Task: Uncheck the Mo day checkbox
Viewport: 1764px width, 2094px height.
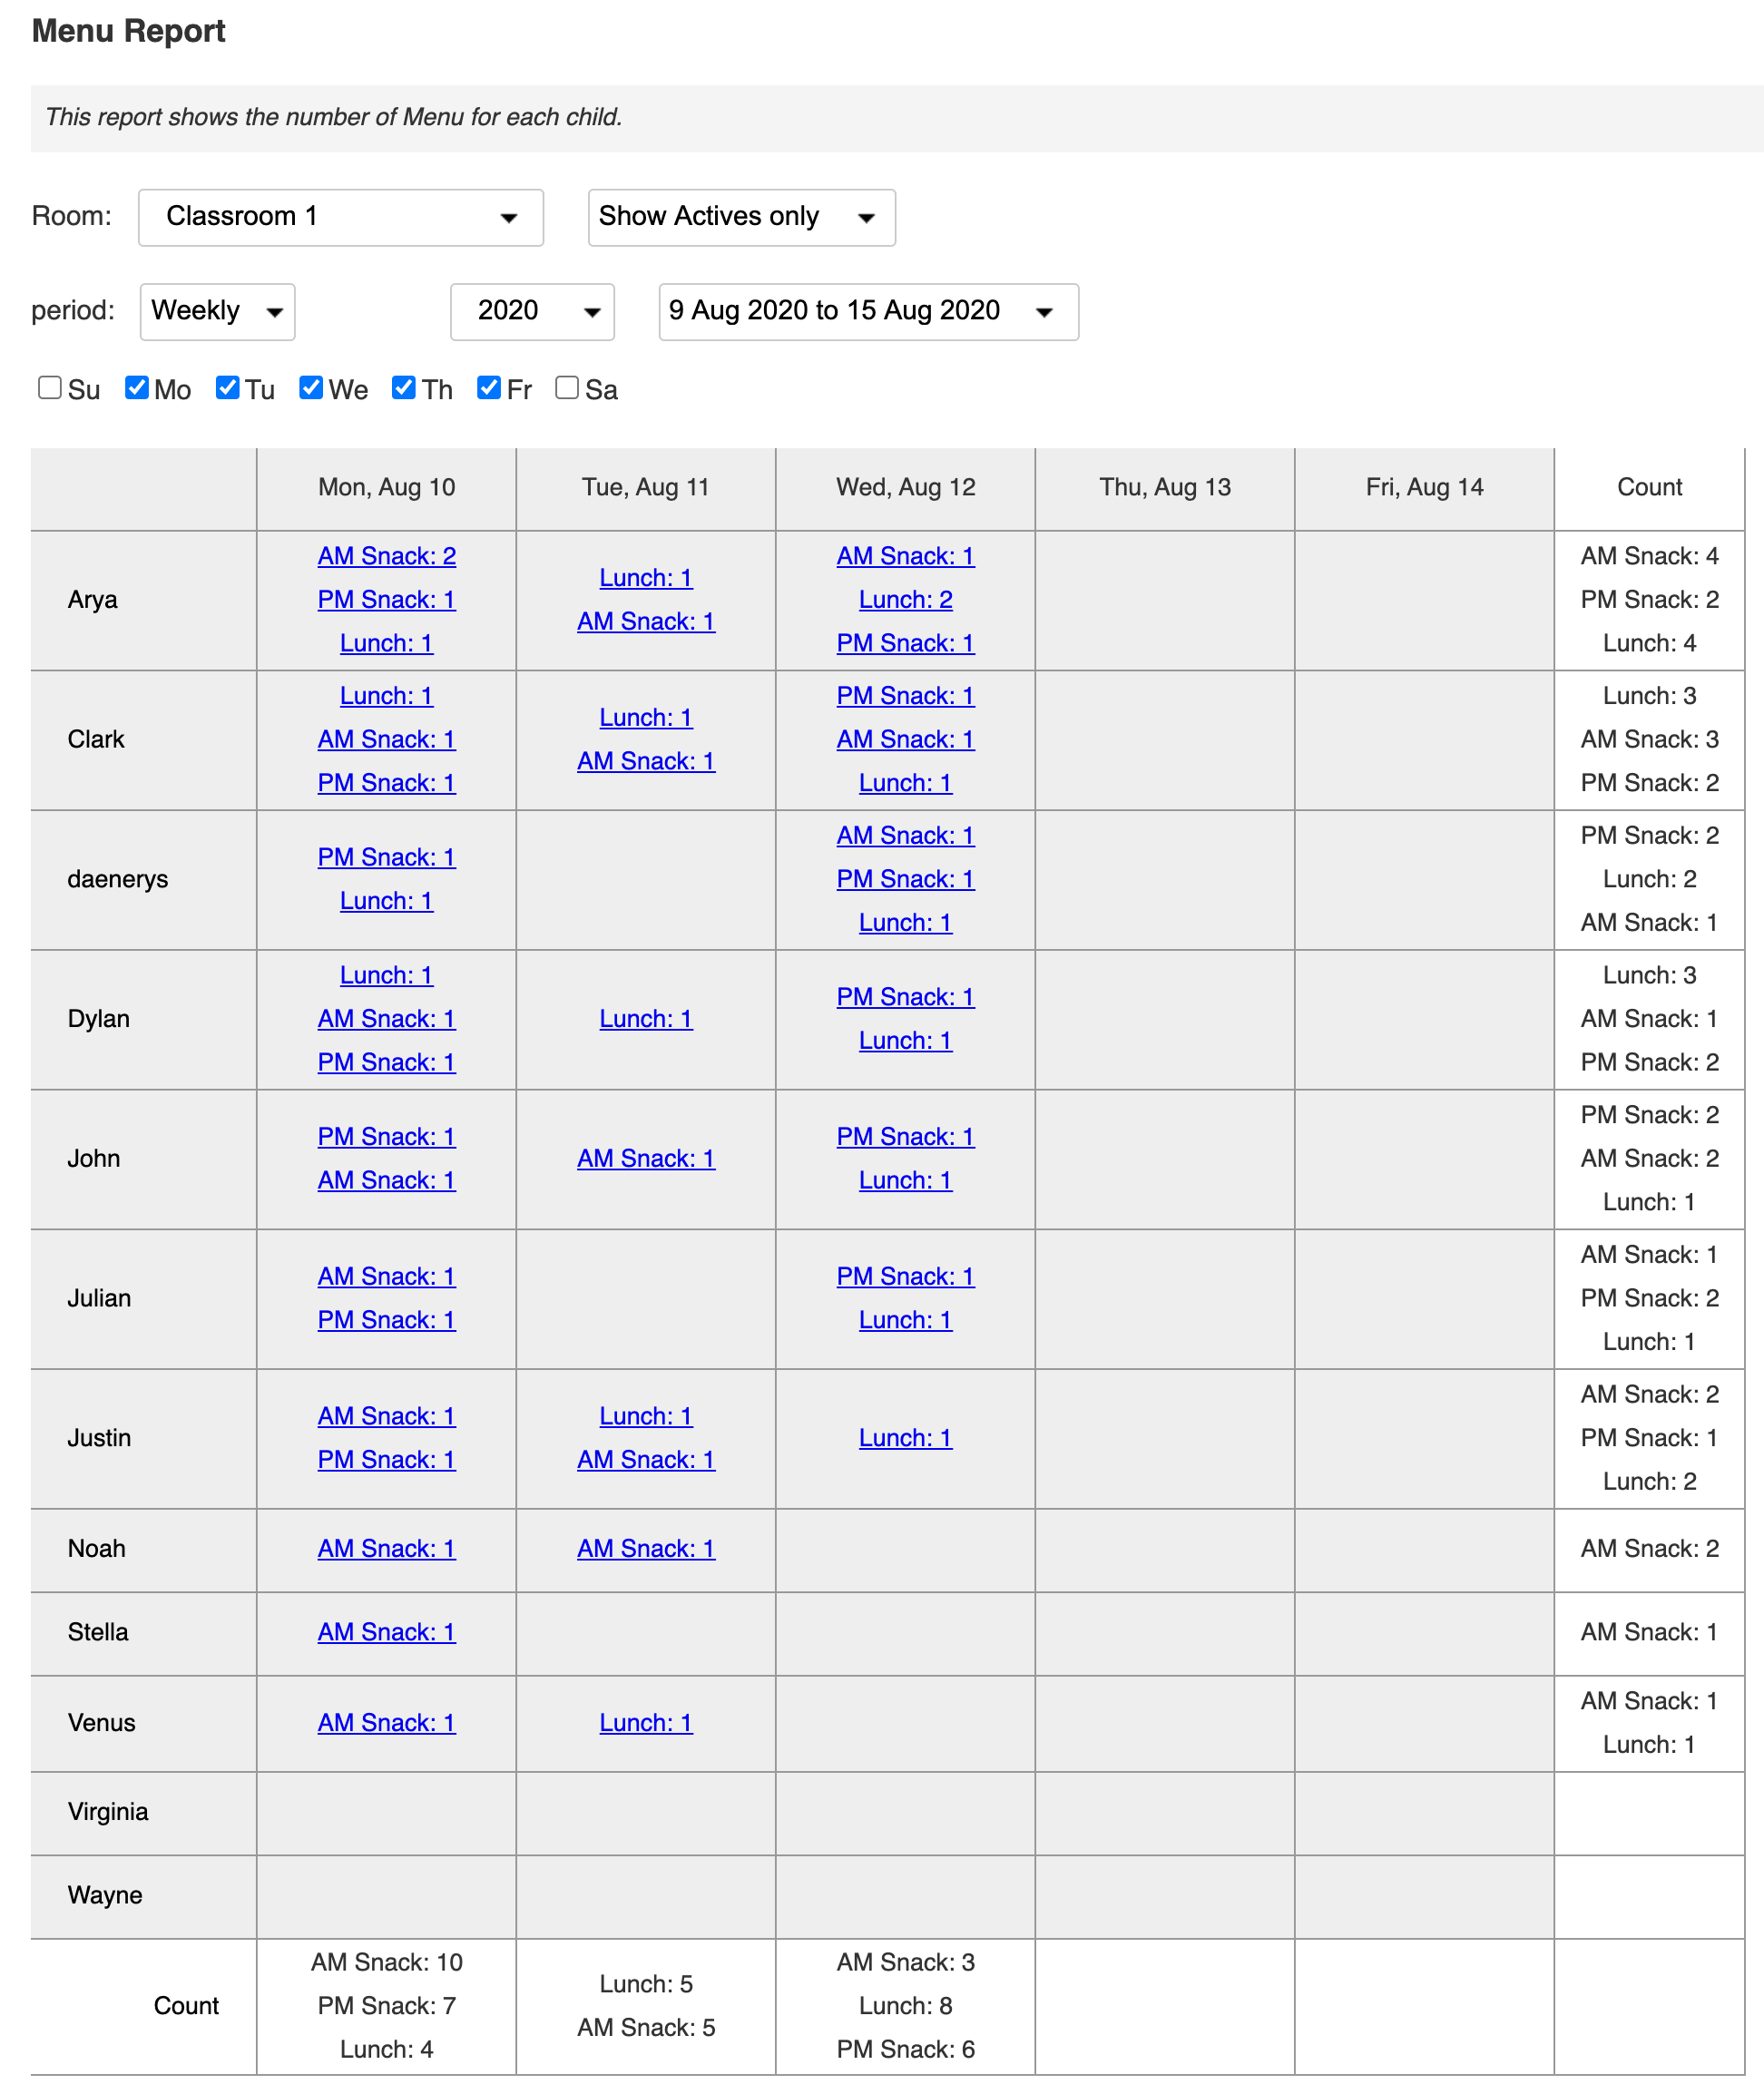Action: [x=137, y=388]
